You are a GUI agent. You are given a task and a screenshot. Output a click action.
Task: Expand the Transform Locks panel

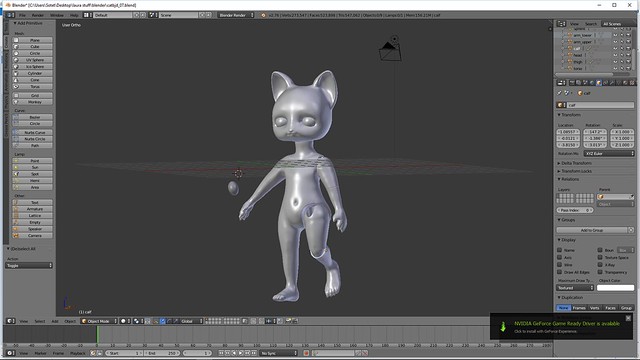(576, 171)
